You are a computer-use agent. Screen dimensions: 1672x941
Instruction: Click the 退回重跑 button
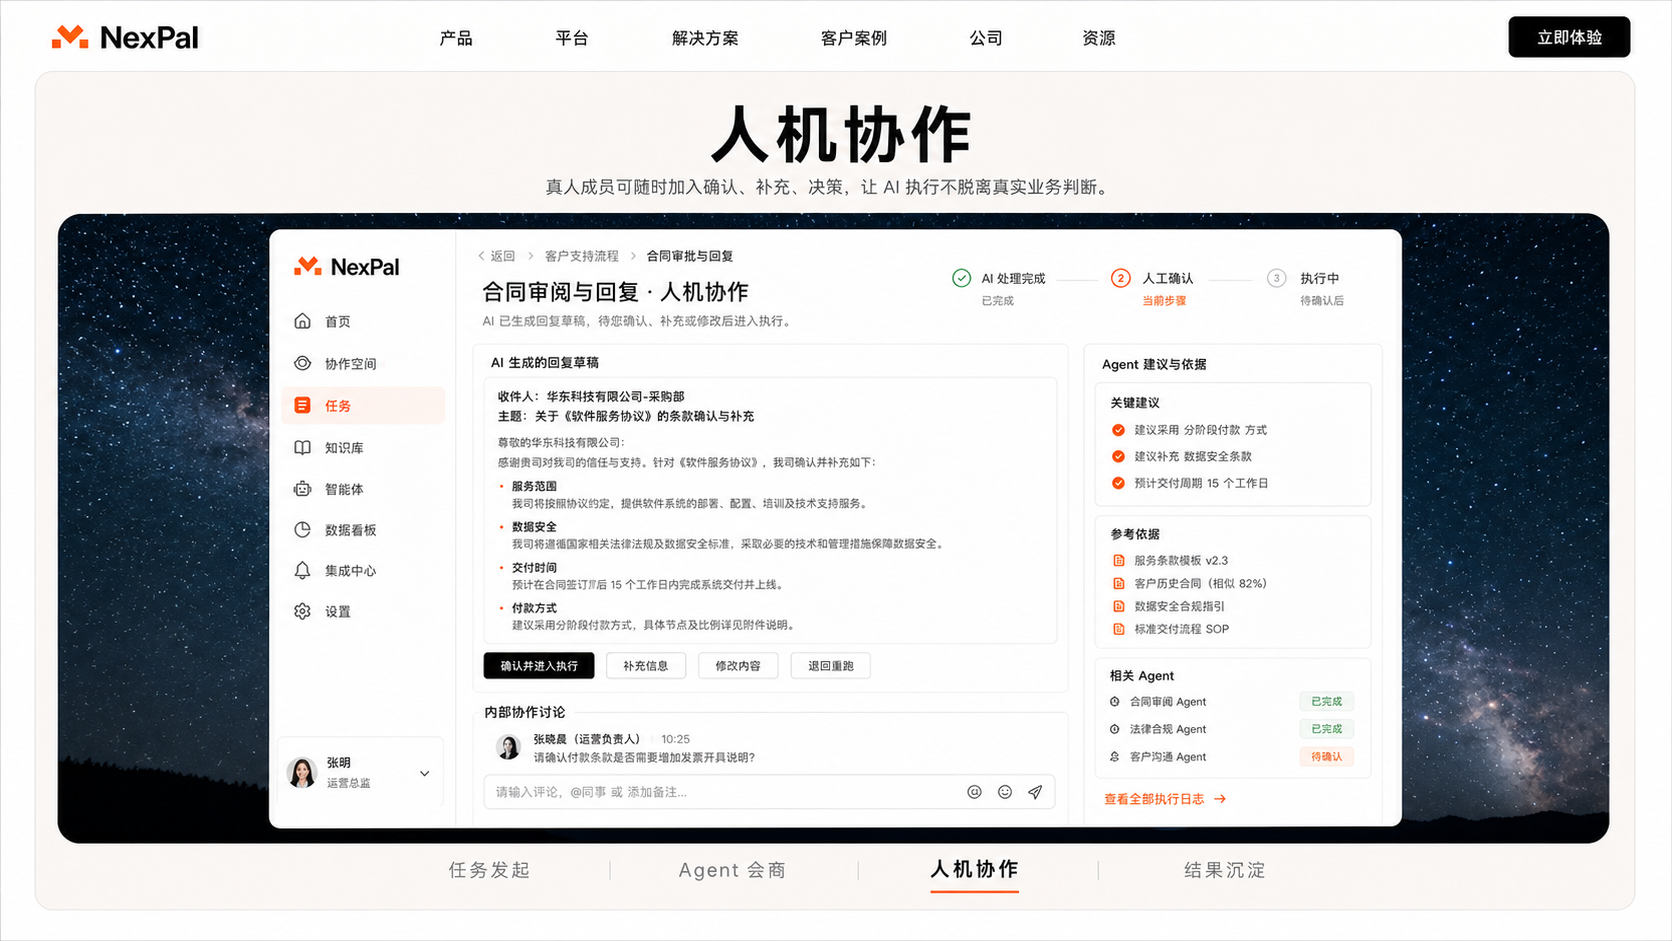click(831, 666)
